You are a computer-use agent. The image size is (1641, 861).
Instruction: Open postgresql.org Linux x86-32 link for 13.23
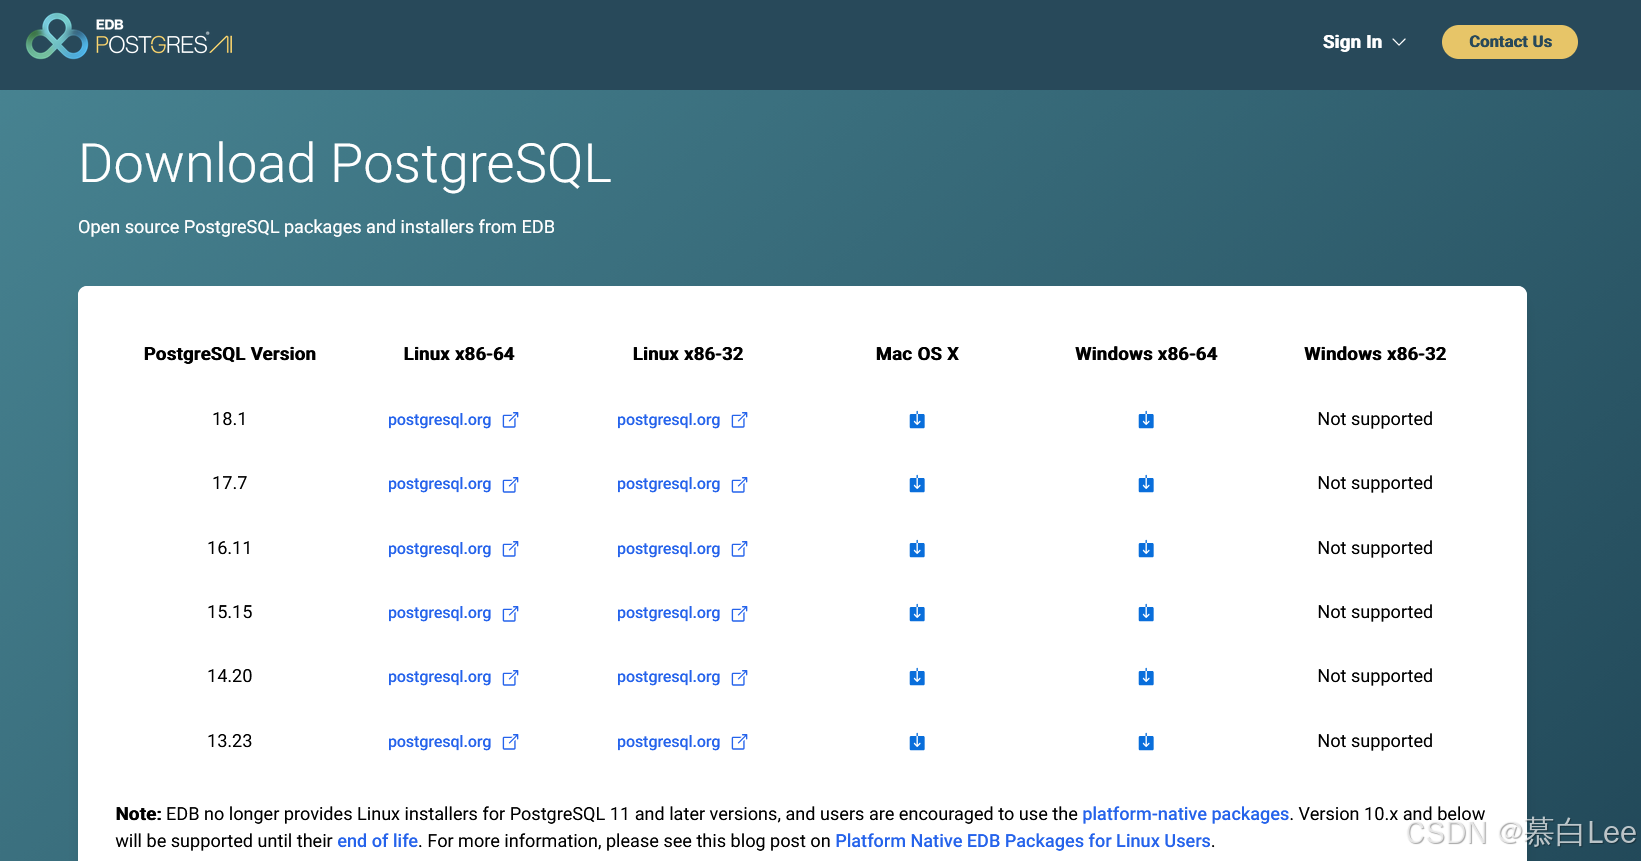tap(682, 742)
